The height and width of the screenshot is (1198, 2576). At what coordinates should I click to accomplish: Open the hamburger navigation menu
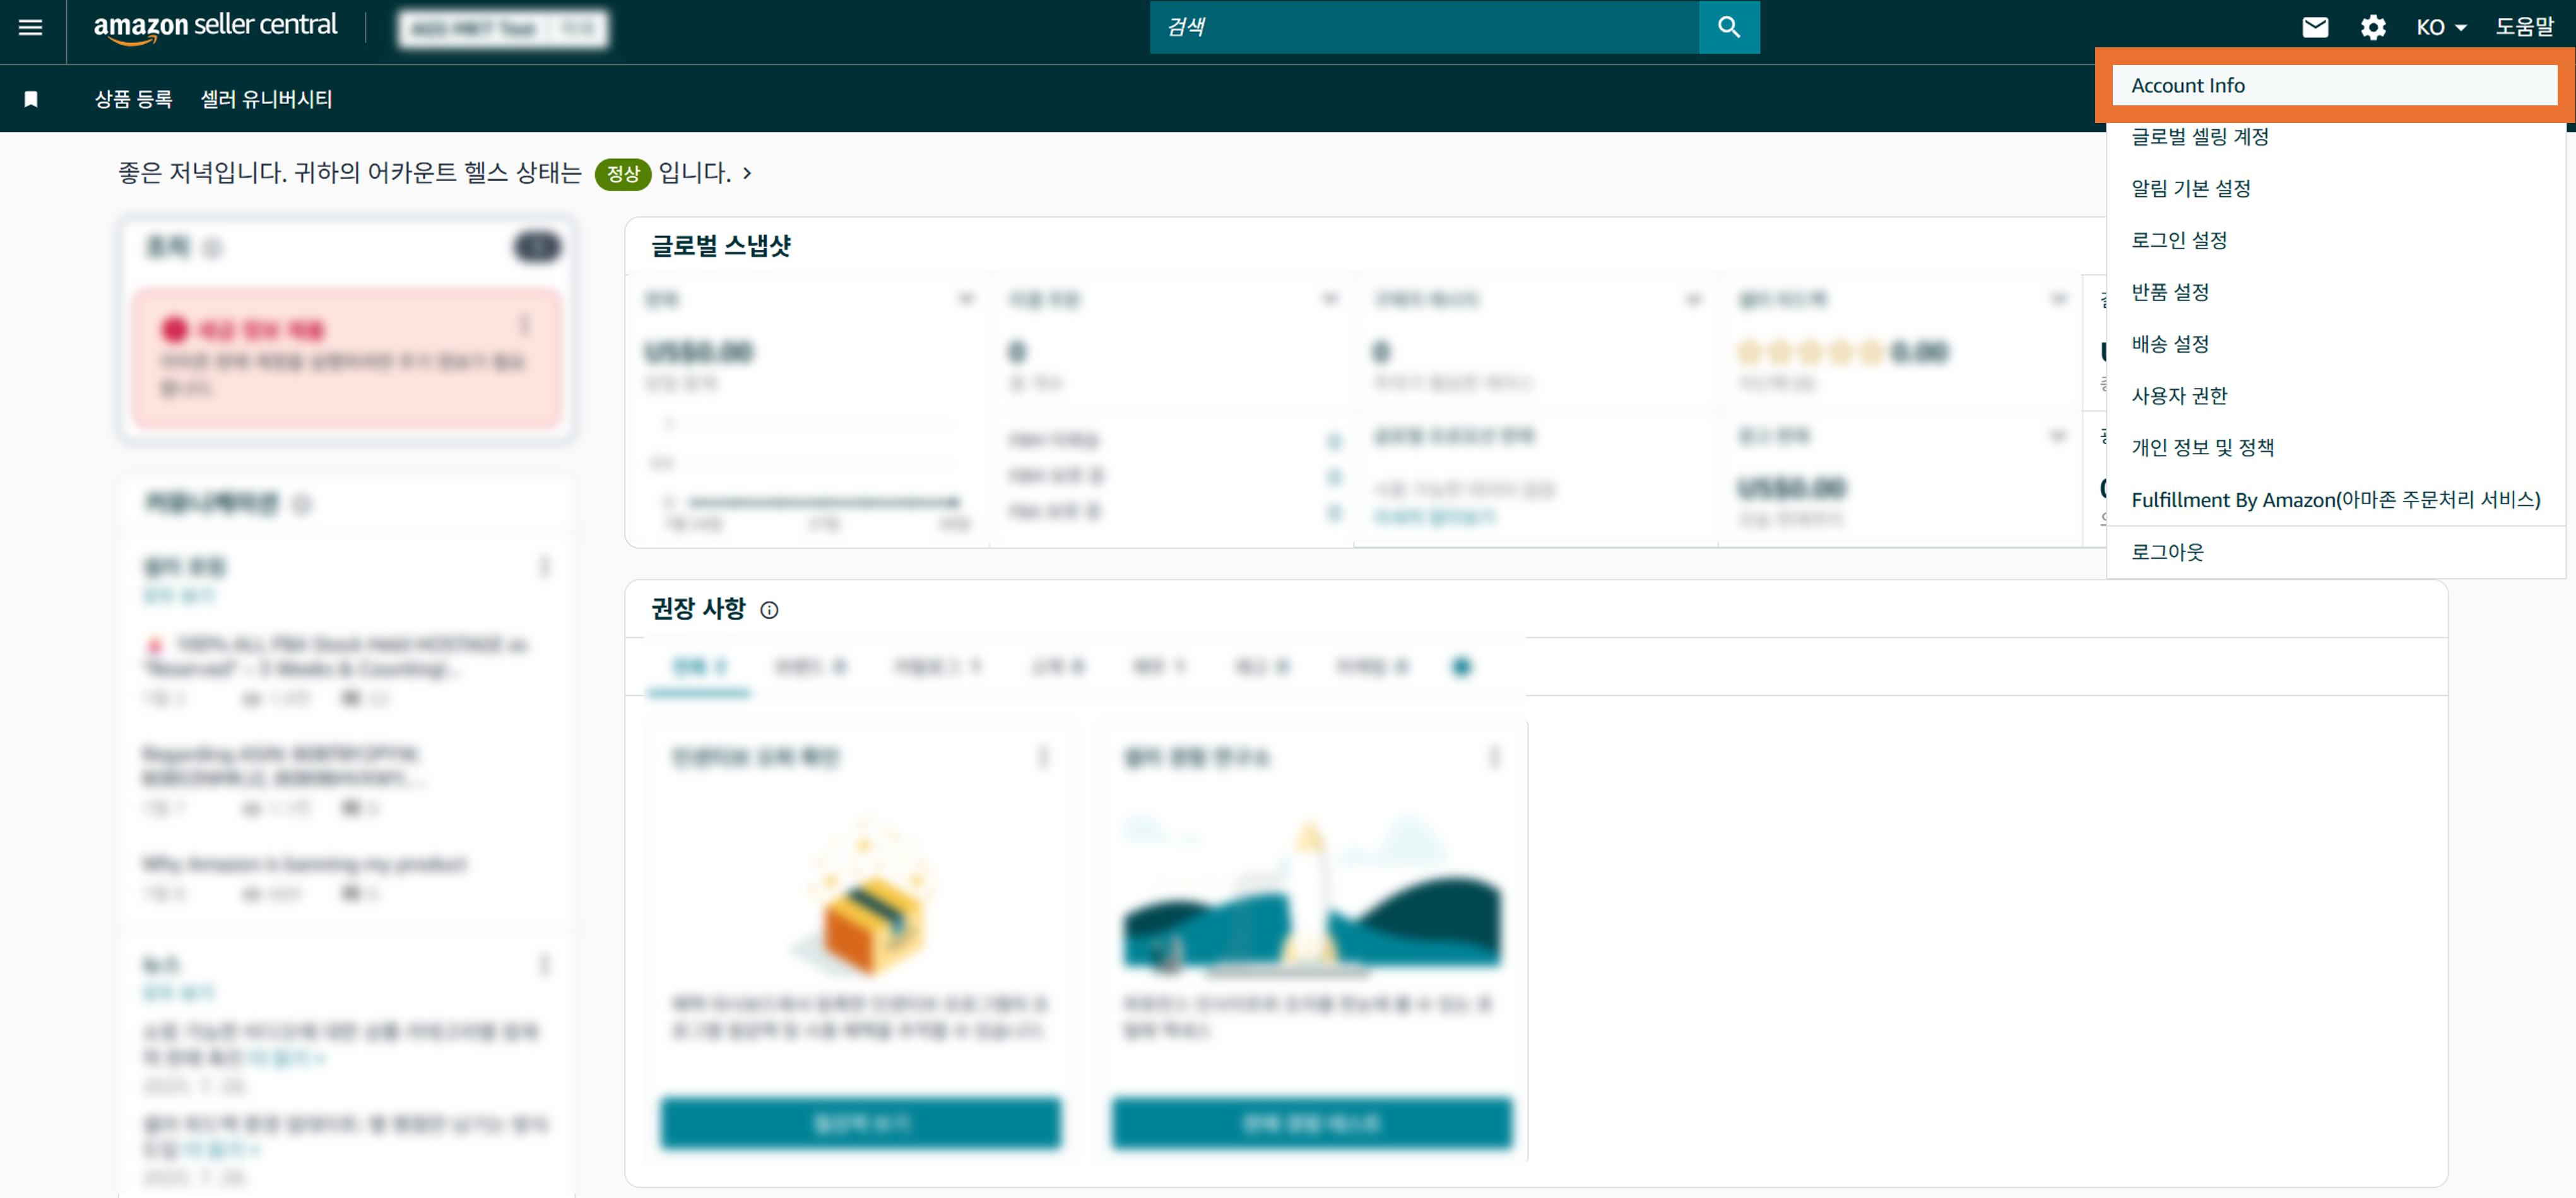(30, 27)
